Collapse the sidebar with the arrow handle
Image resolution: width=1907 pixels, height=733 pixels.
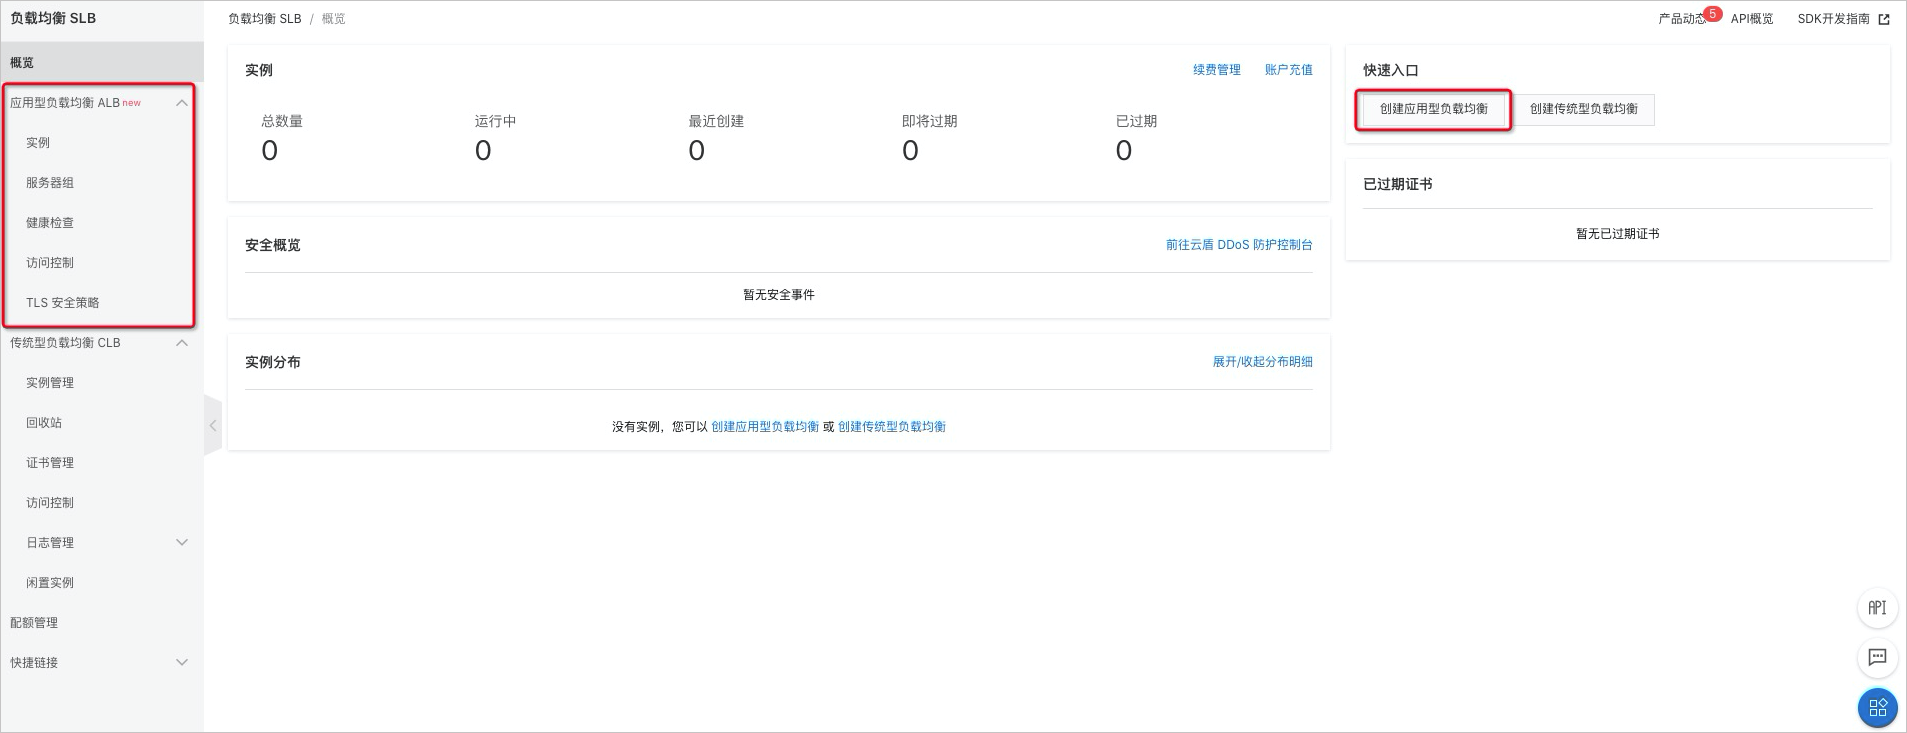[x=212, y=426]
